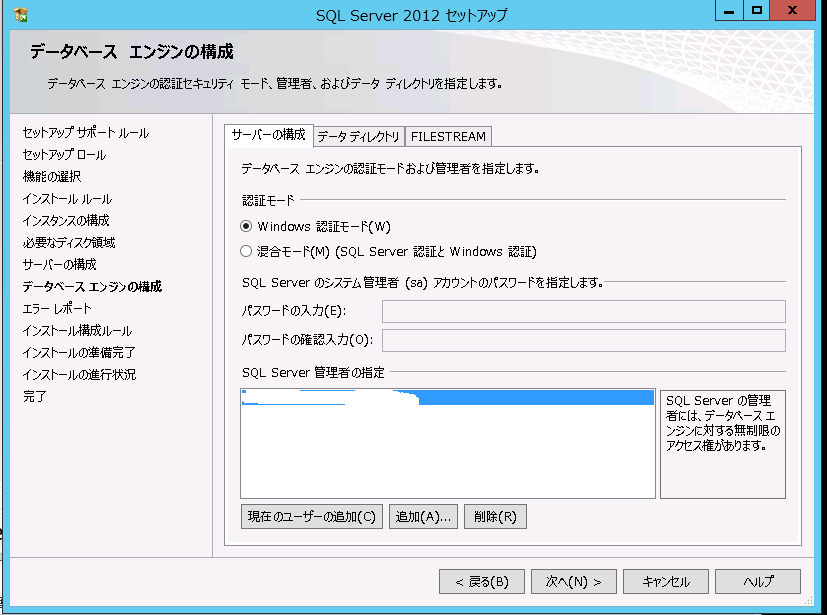Image resolution: width=827 pixels, height=615 pixels.
Task: Click the パスワードの確認入力 field
Action: pyautogui.click(x=583, y=340)
